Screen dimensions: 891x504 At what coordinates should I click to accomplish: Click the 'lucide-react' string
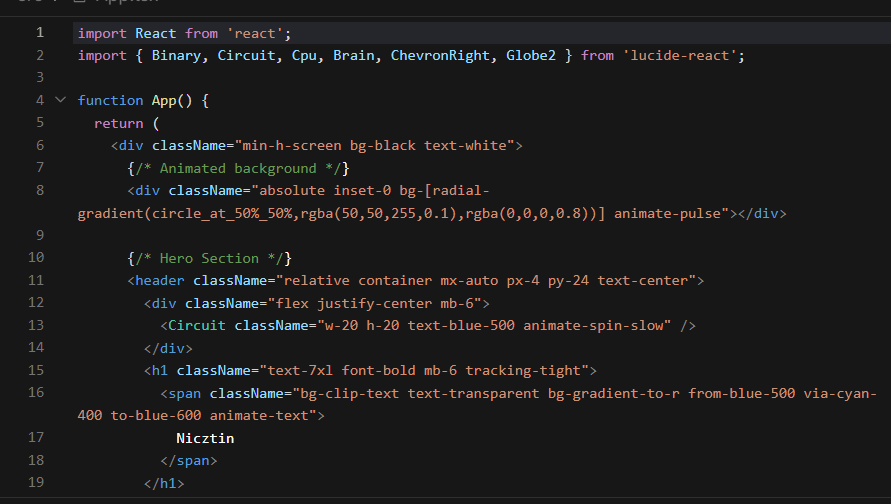680,56
